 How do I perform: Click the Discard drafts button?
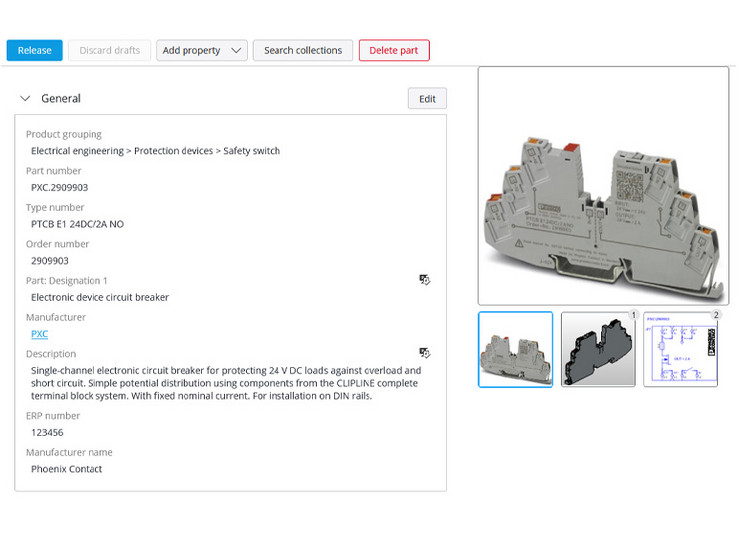click(110, 50)
